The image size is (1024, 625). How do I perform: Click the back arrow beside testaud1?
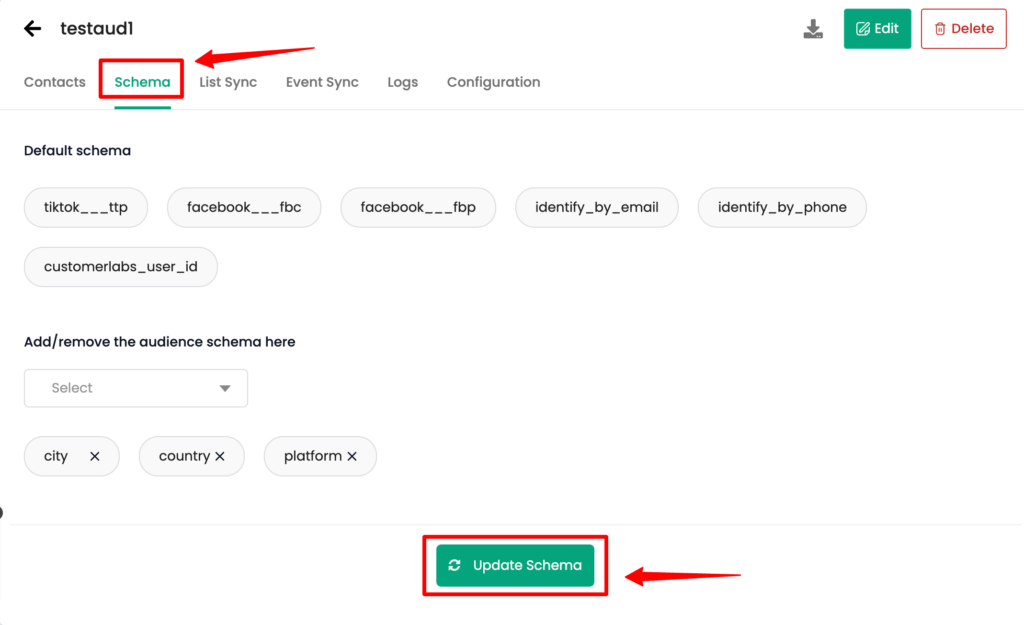[33, 29]
